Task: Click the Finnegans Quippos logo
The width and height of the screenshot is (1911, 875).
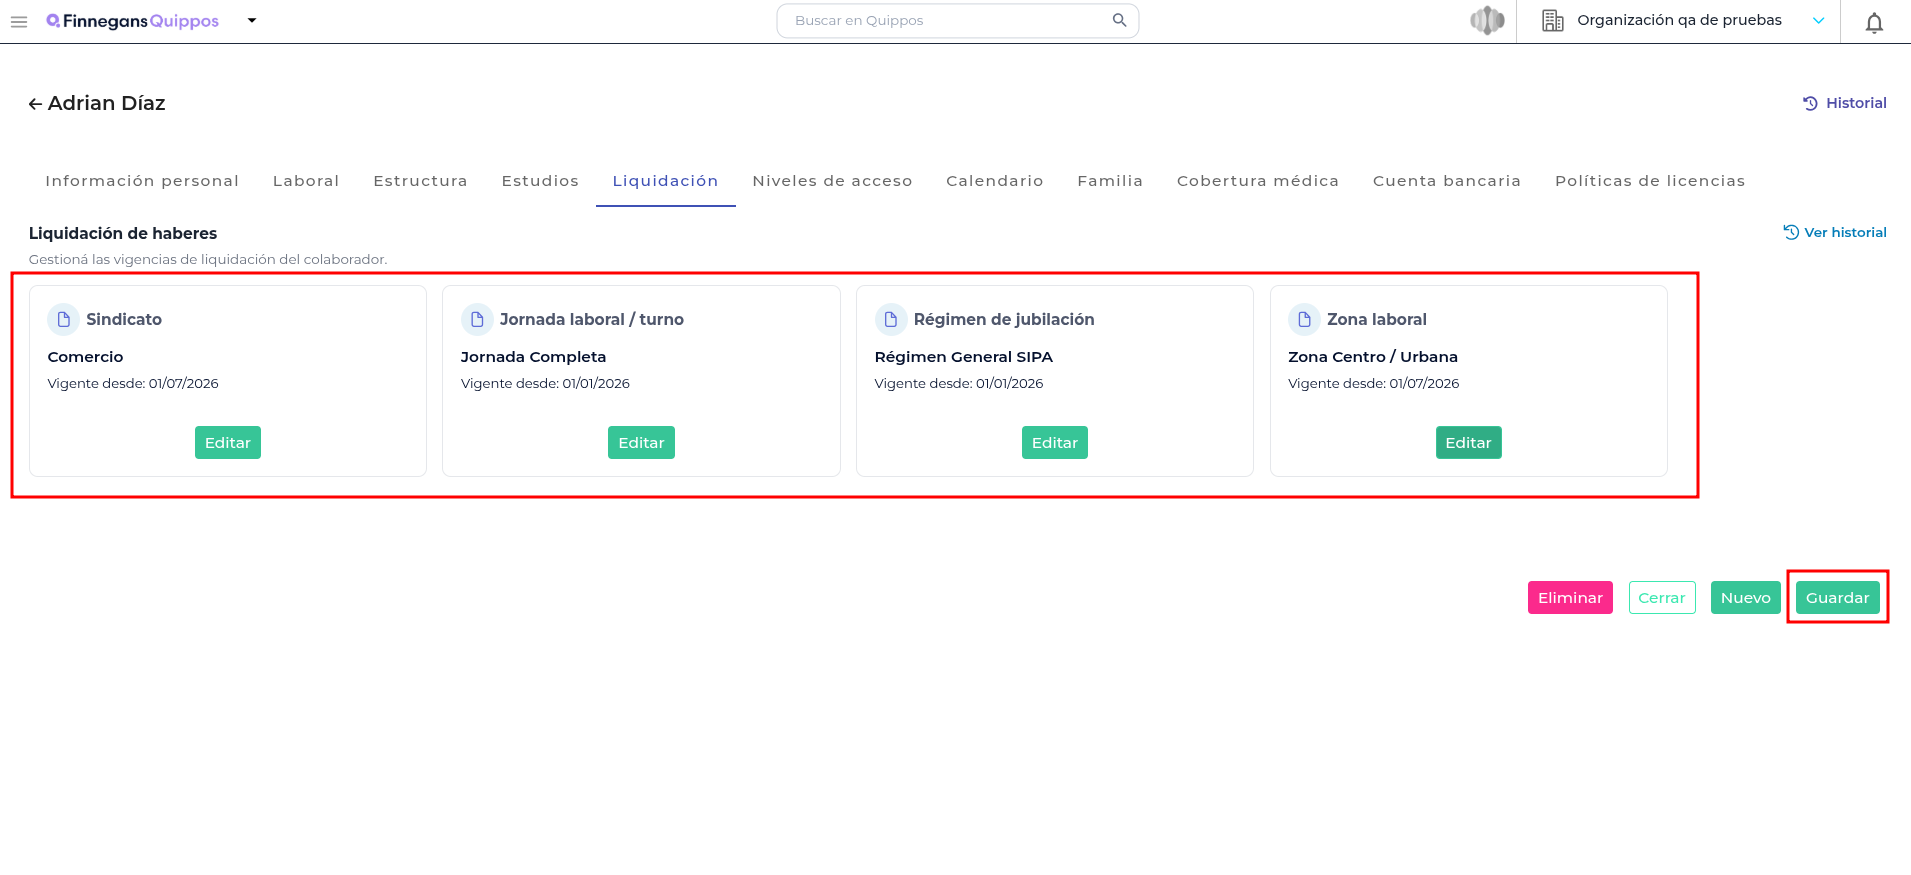Action: (x=132, y=21)
